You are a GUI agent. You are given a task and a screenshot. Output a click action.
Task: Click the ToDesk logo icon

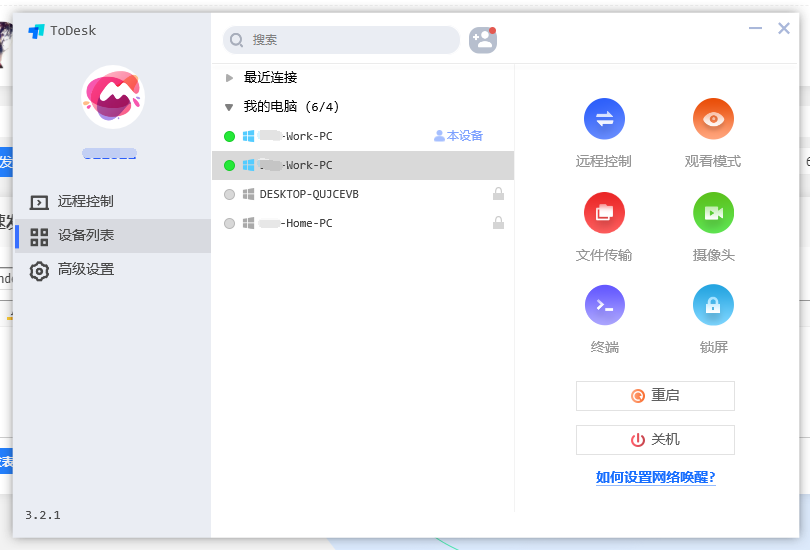tap(36, 31)
